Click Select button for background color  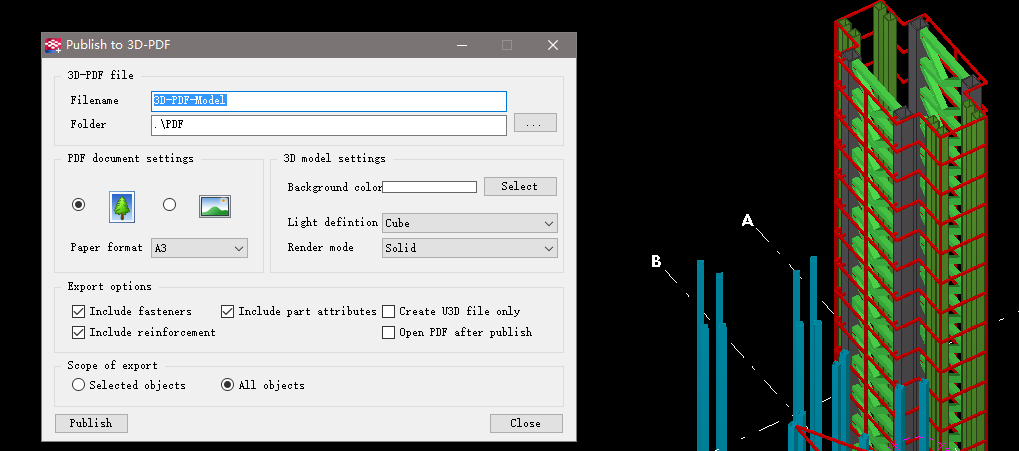(x=520, y=187)
